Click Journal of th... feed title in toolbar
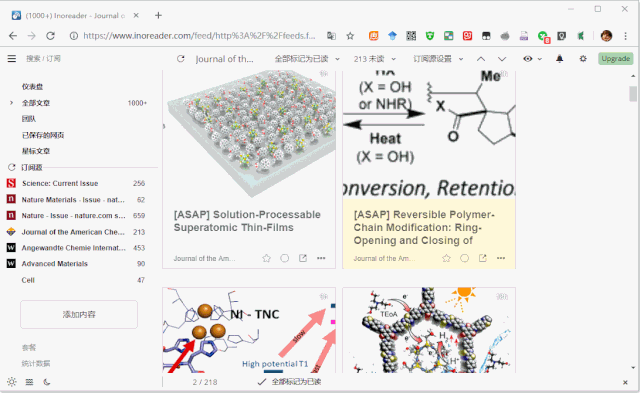Screen dimensions: 640x393 coord(224,59)
